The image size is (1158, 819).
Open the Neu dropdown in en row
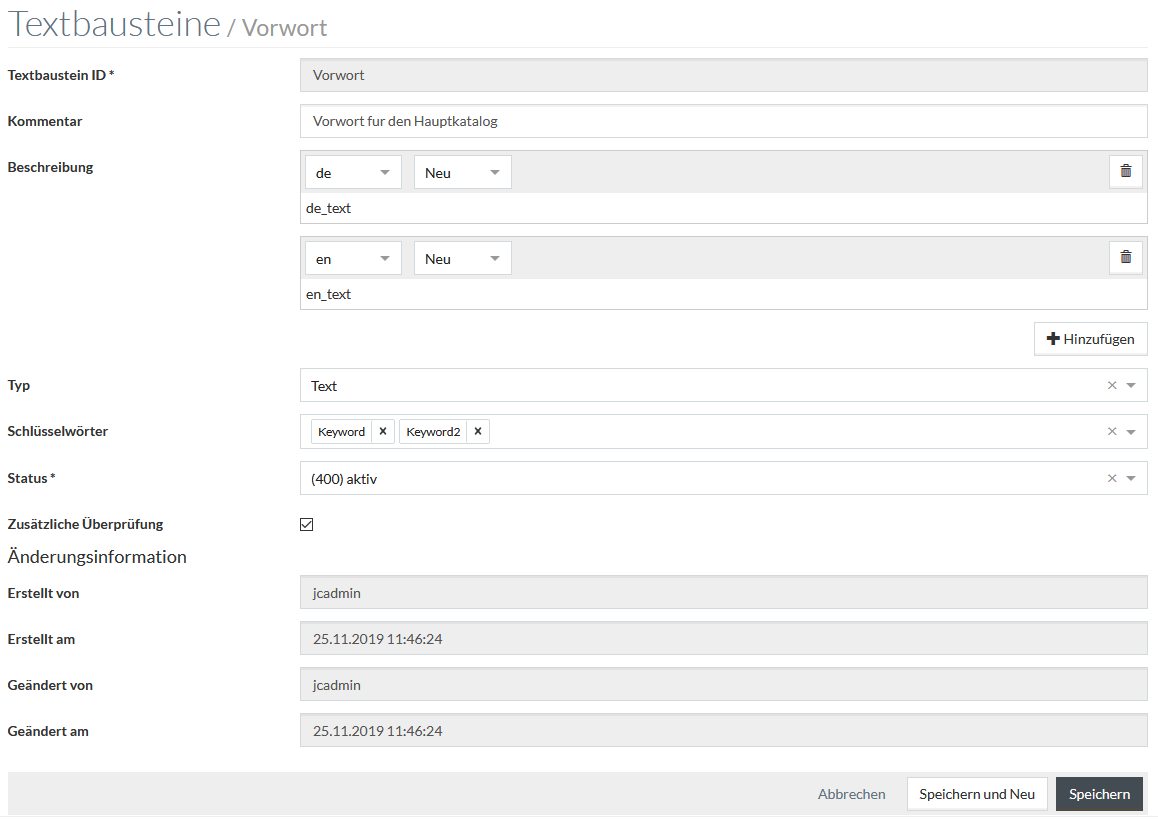pyautogui.click(x=462, y=258)
